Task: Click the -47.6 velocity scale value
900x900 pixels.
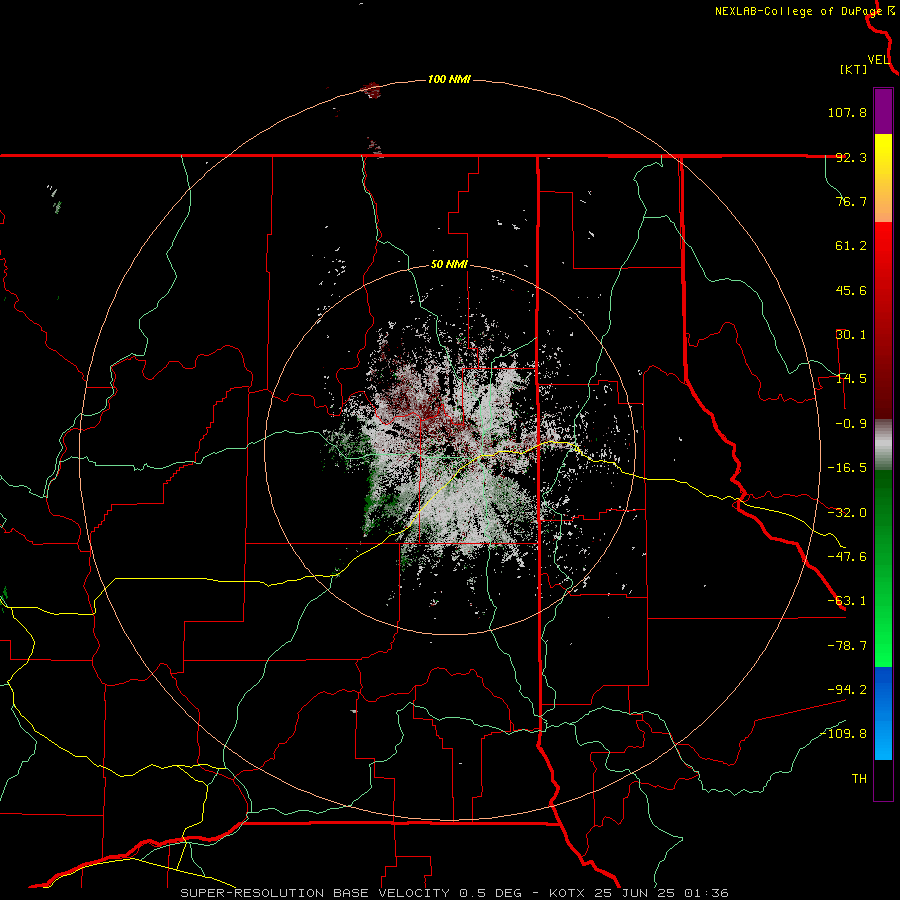Action: (x=847, y=557)
